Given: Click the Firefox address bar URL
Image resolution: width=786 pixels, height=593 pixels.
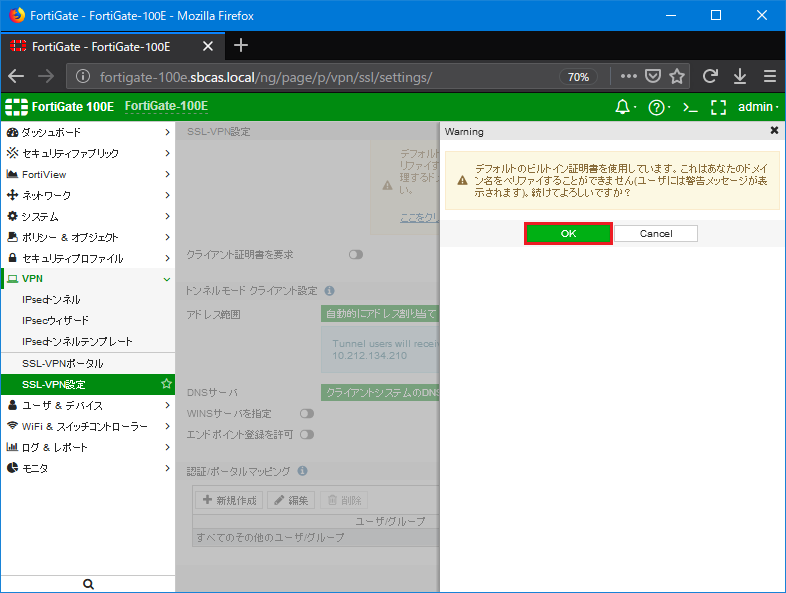Looking at the screenshot, I should point(266,77).
